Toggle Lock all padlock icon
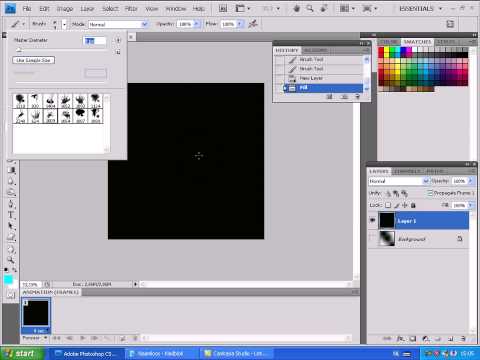480x360 pixels. (x=413, y=205)
